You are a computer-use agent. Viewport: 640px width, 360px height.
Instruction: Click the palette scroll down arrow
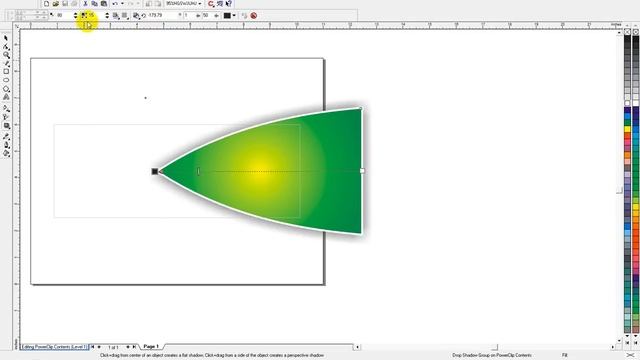click(x=627, y=336)
